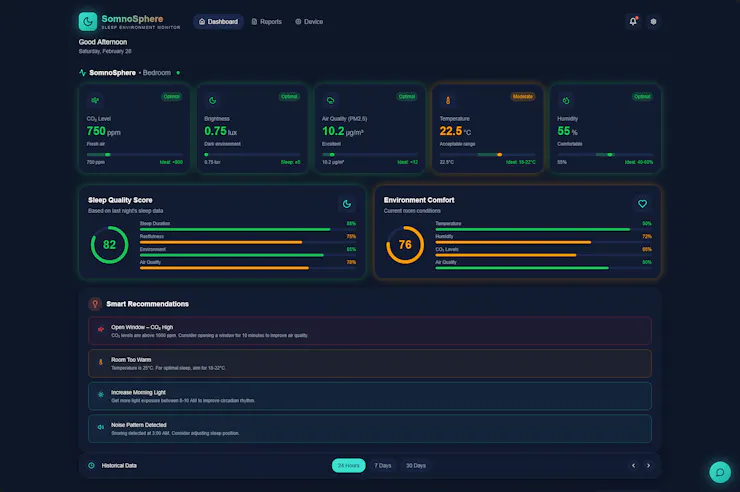The image size is (740, 492).
Task: Click the SomnoSphere moon logo icon
Action: tap(88, 21)
